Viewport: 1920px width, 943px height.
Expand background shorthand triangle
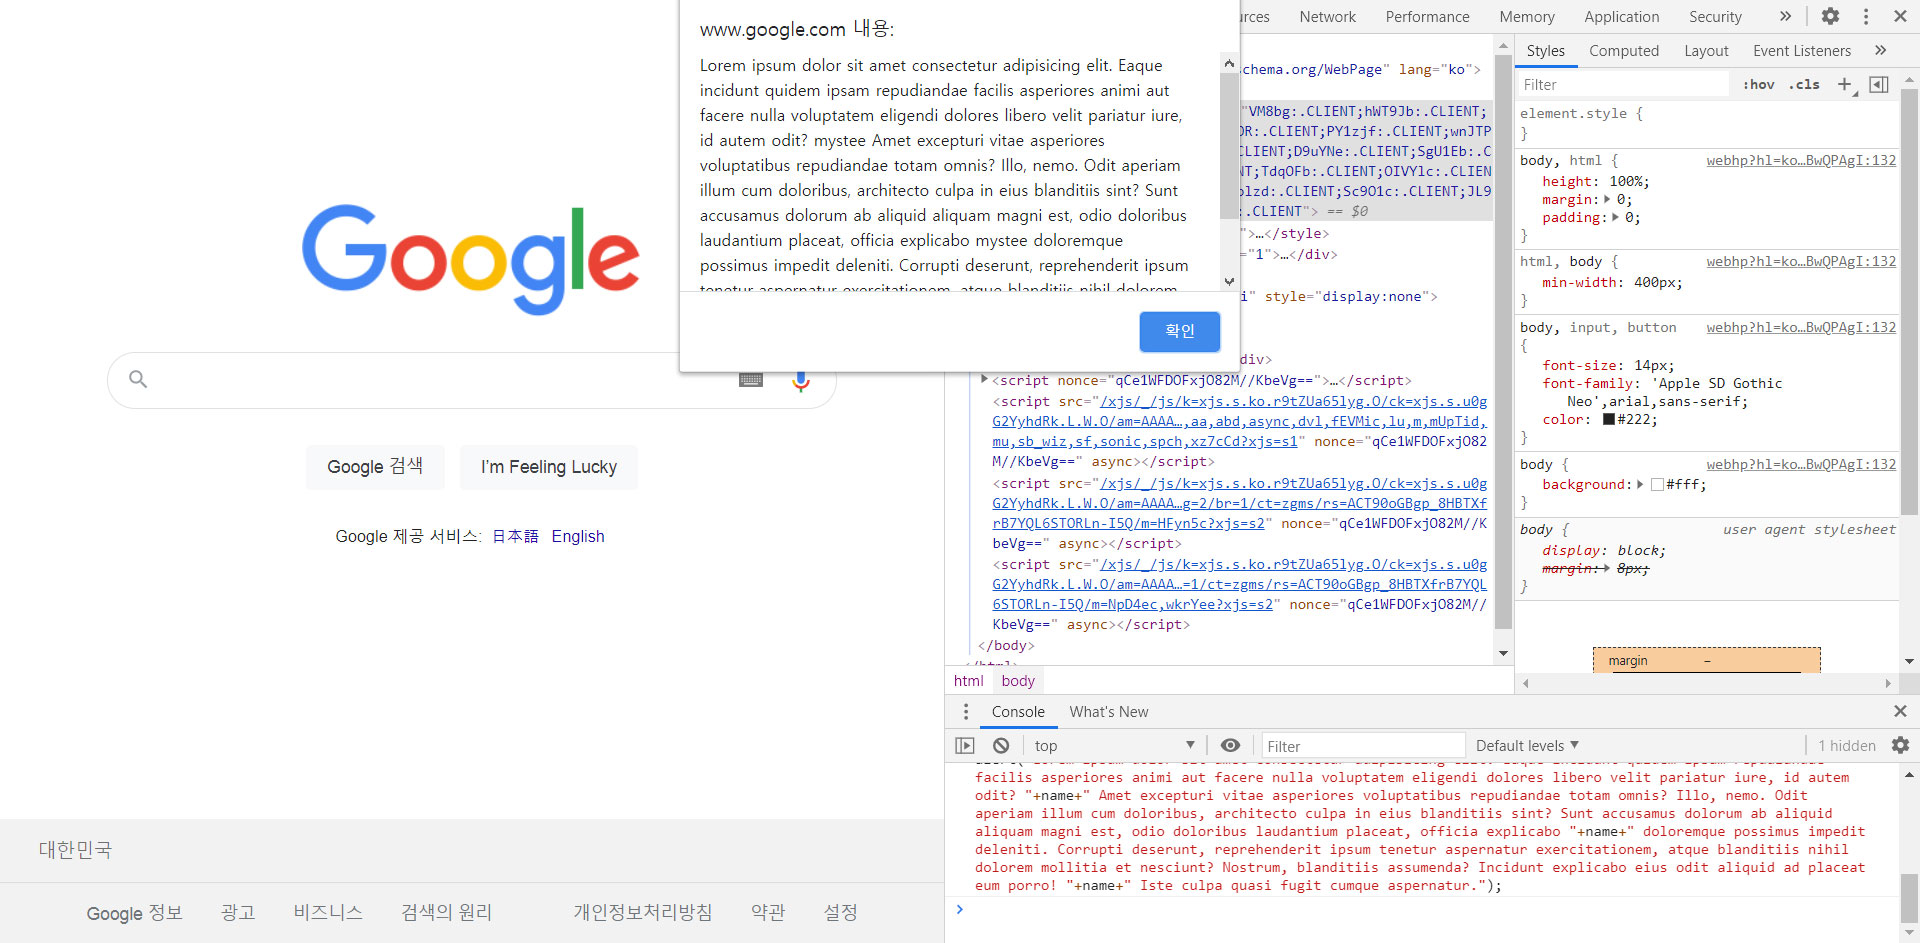click(1640, 485)
